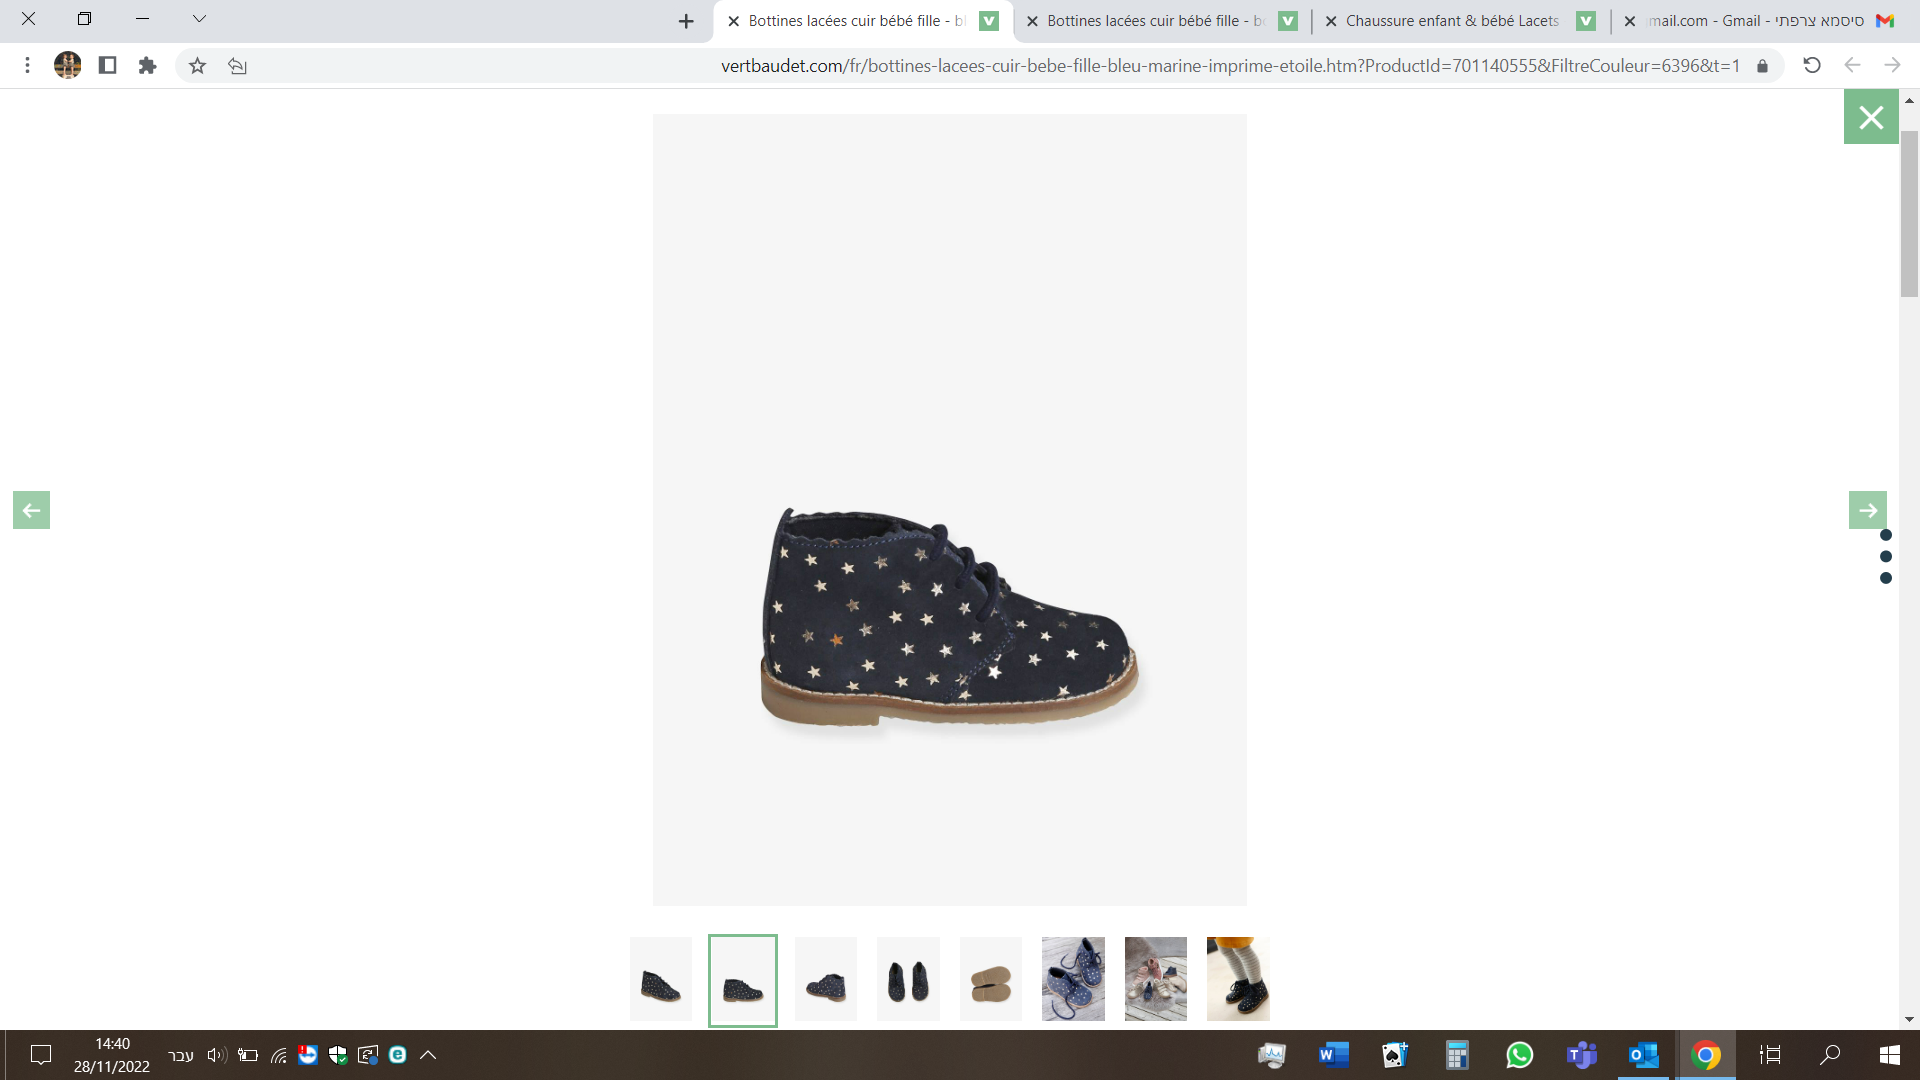Open the side panel icon

click(107, 66)
